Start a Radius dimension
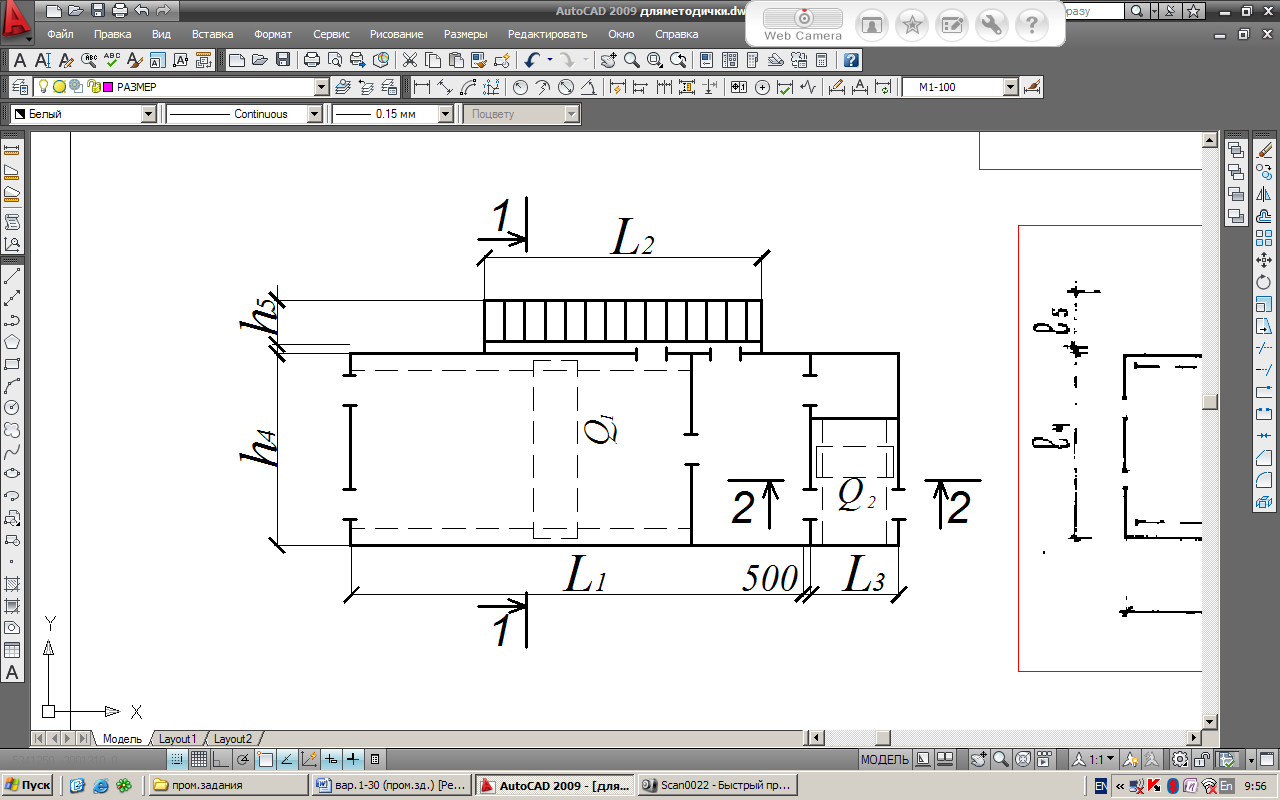The height and width of the screenshot is (800, 1280). (x=520, y=87)
